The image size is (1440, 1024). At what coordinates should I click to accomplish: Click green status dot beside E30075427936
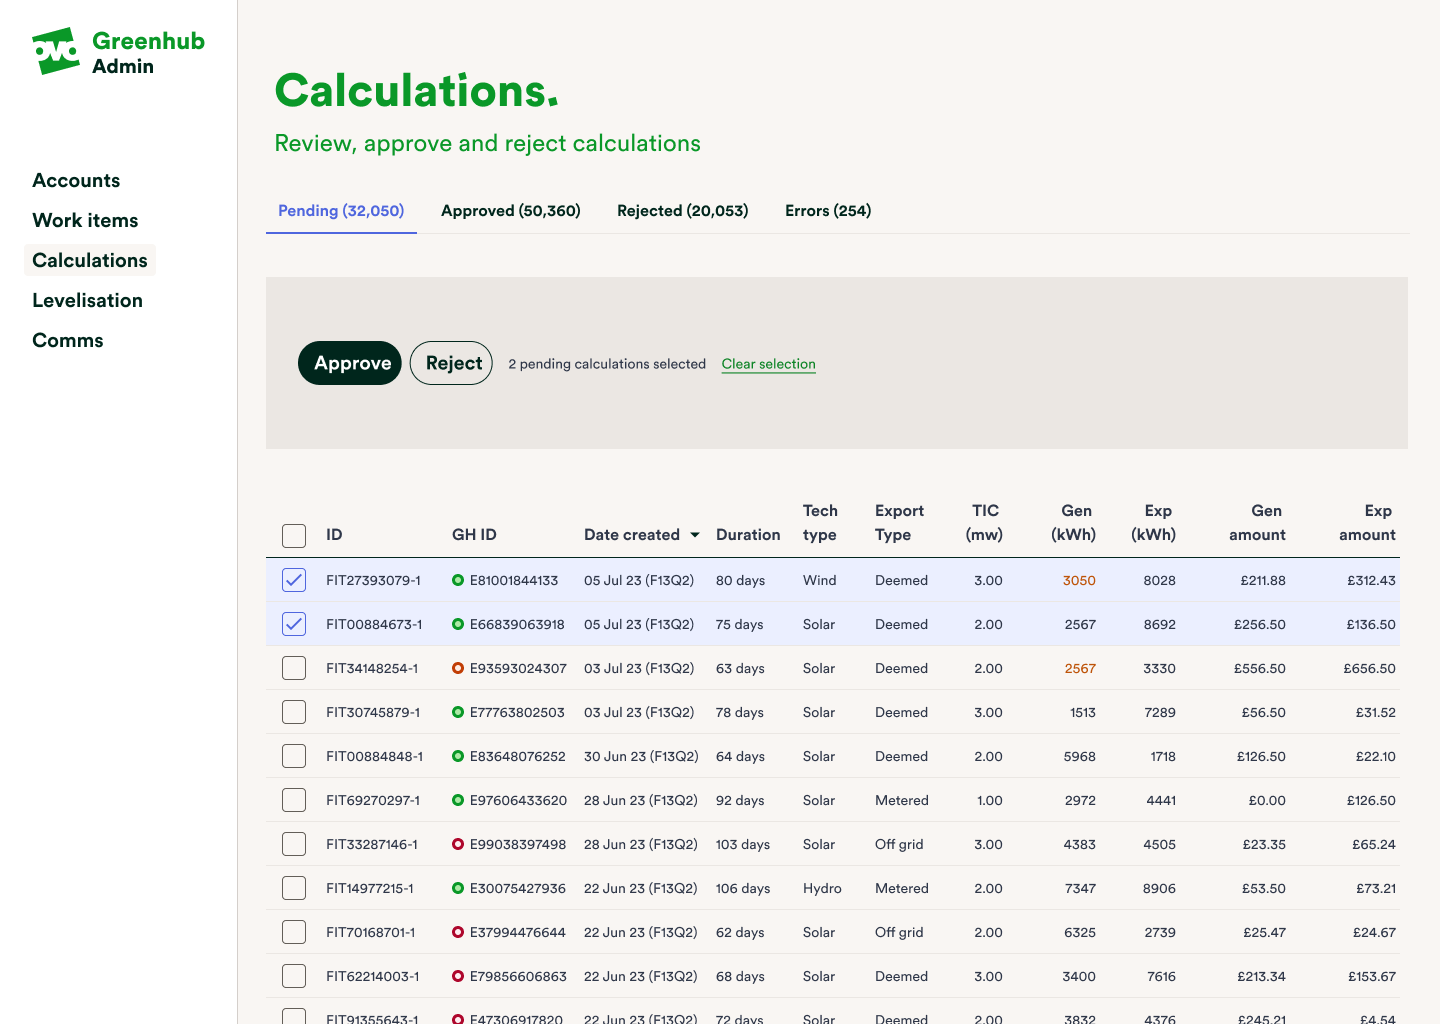(458, 888)
